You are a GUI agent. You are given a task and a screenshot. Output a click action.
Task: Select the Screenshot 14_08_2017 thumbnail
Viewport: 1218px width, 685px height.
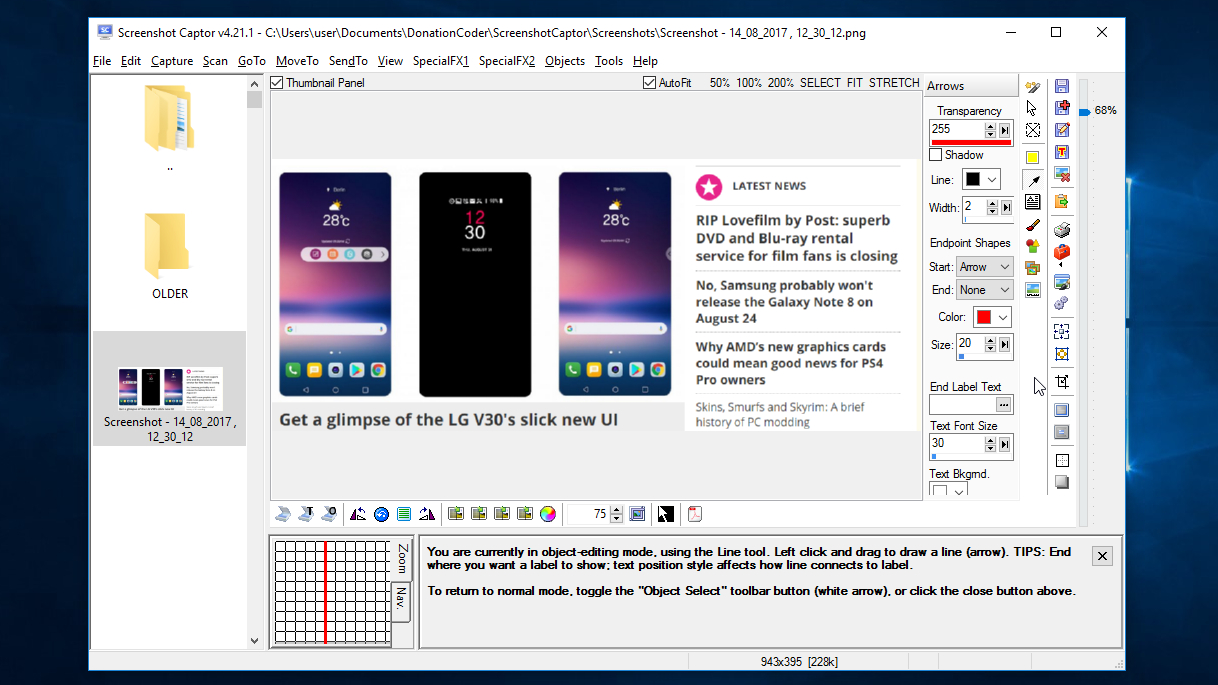coord(170,389)
